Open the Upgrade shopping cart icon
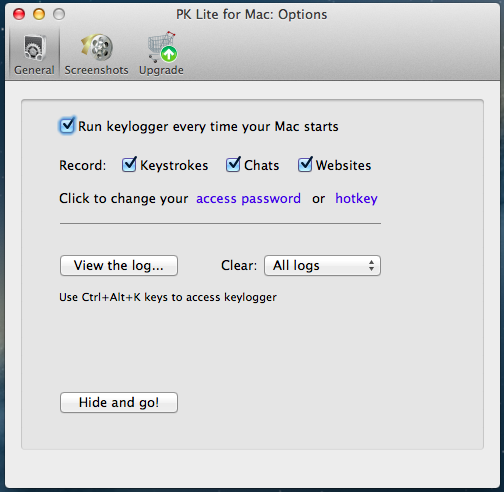Screen dimensions: 504x492 coord(162,47)
